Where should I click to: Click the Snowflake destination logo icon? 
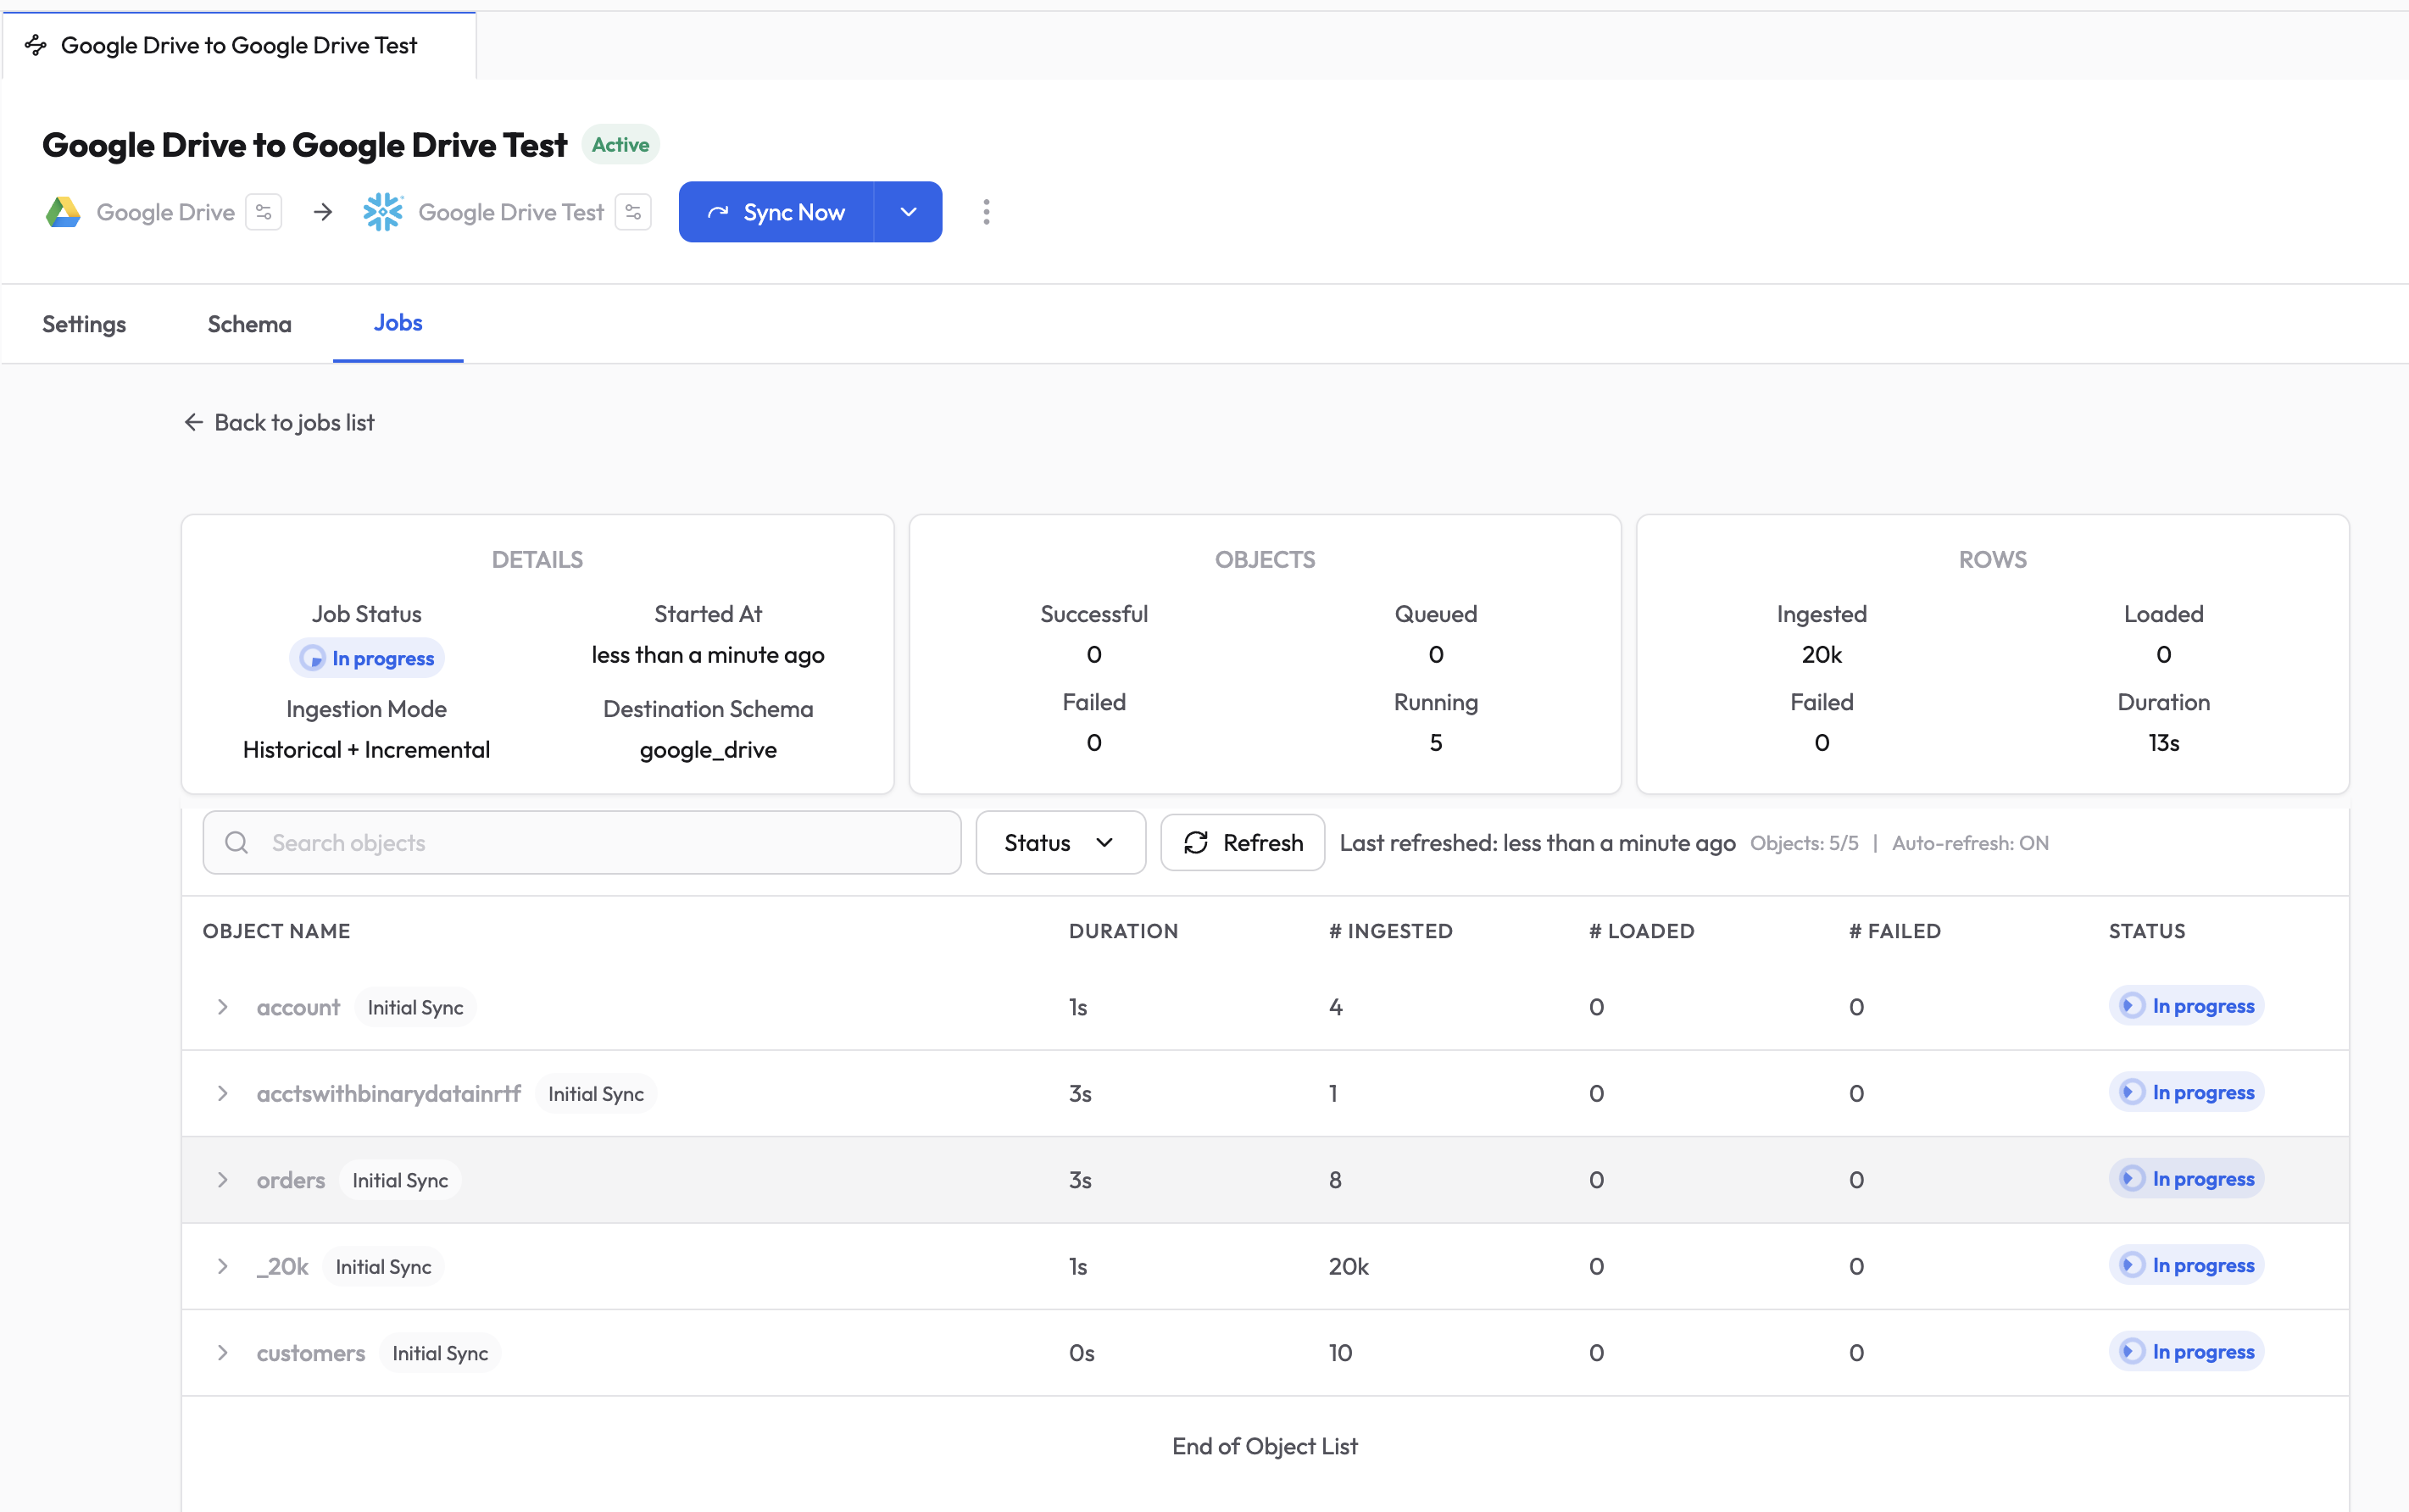383,212
